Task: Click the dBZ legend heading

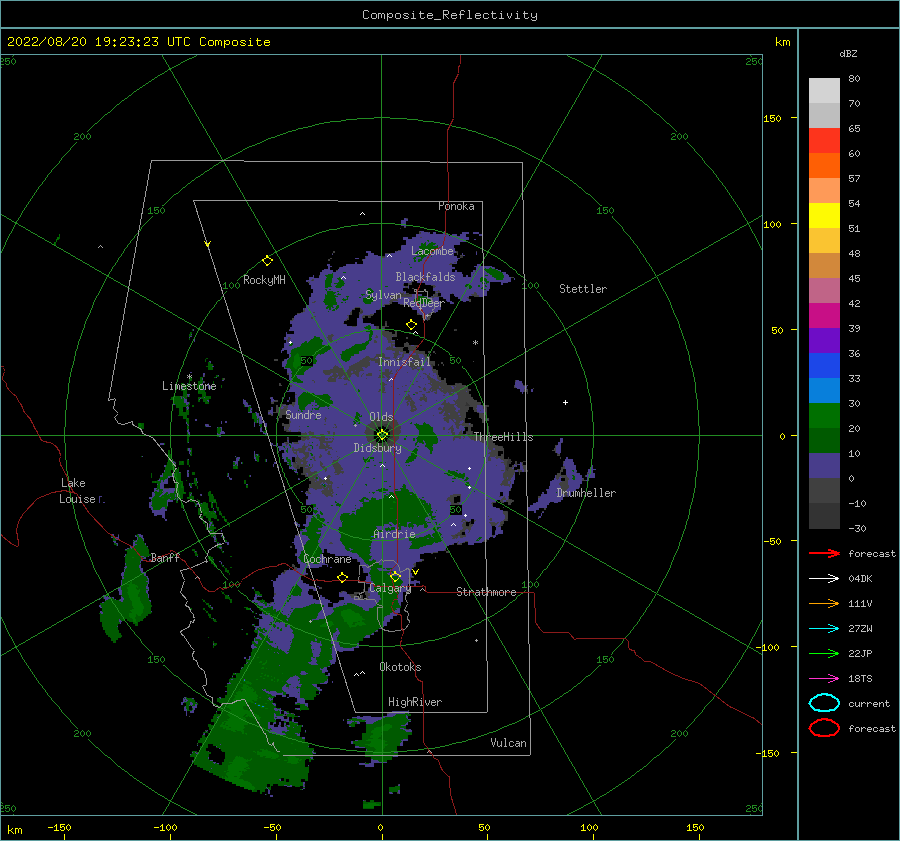Action: tap(848, 53)
